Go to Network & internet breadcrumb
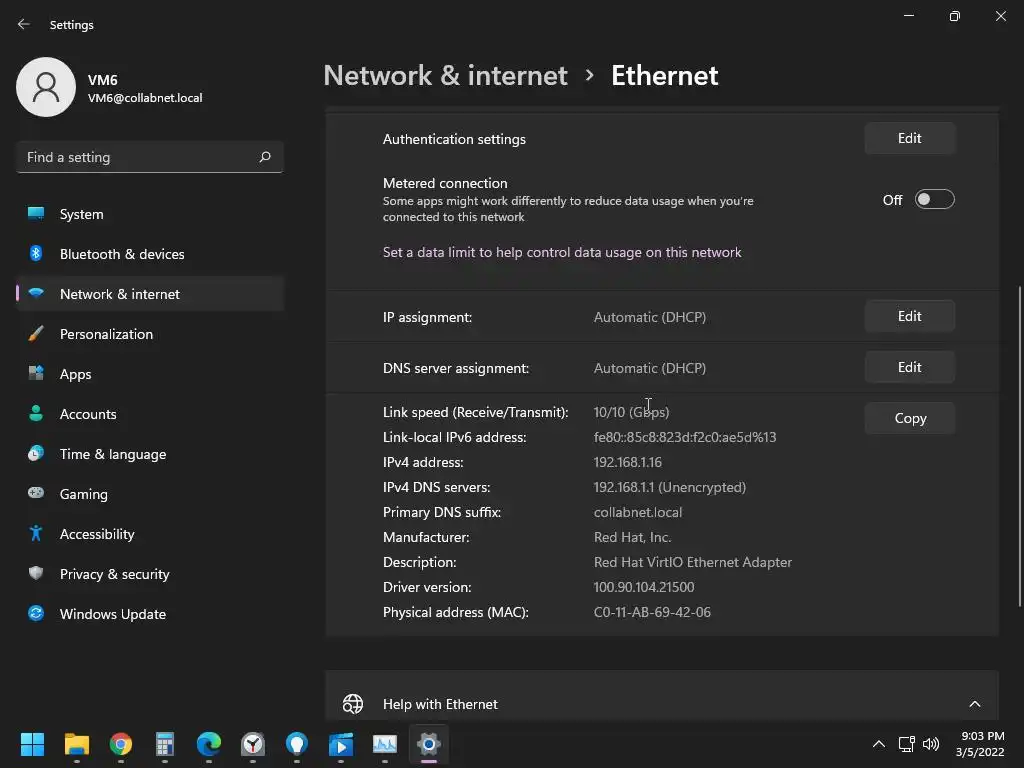The height and width of the screenshot is (768, 1024). [x=445, y=75]
